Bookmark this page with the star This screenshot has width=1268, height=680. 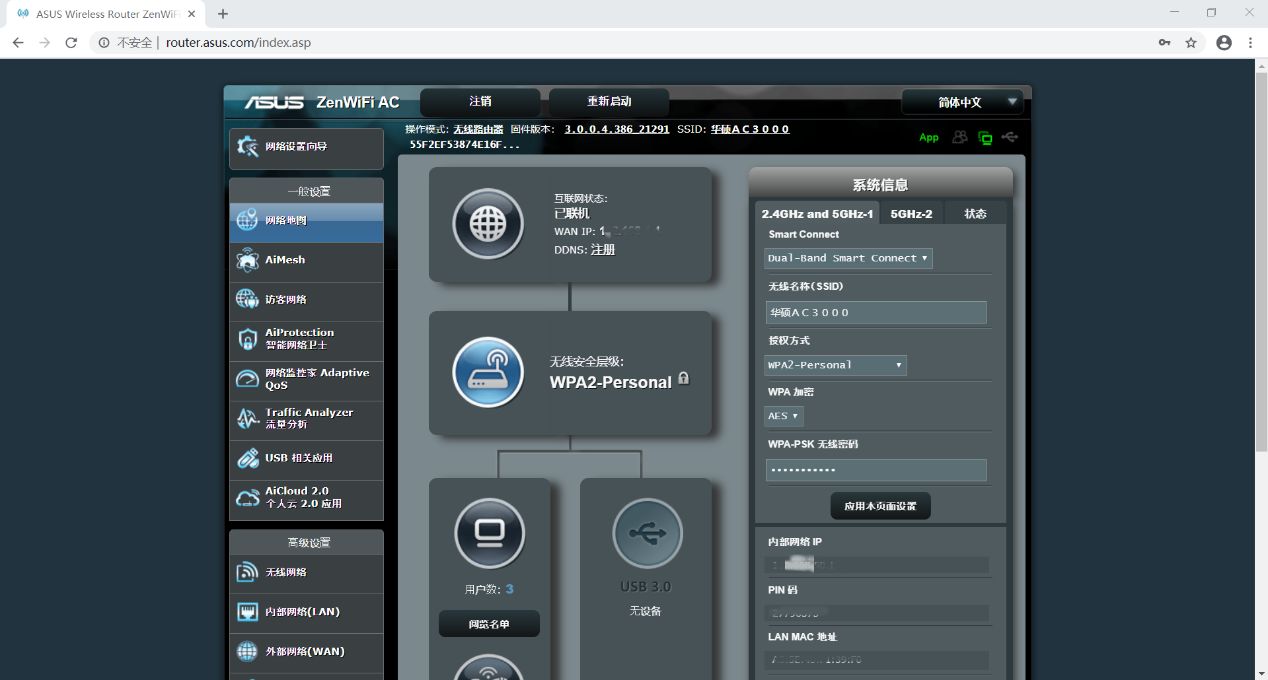(1191, 43)
